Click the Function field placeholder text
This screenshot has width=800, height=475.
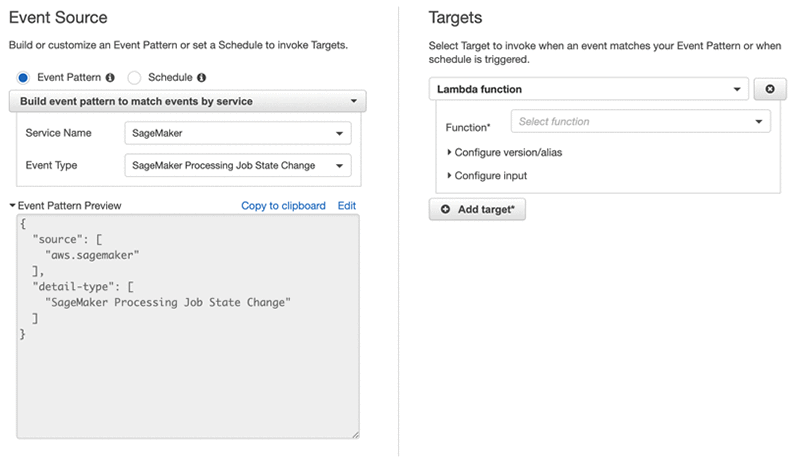coord(554,122)
